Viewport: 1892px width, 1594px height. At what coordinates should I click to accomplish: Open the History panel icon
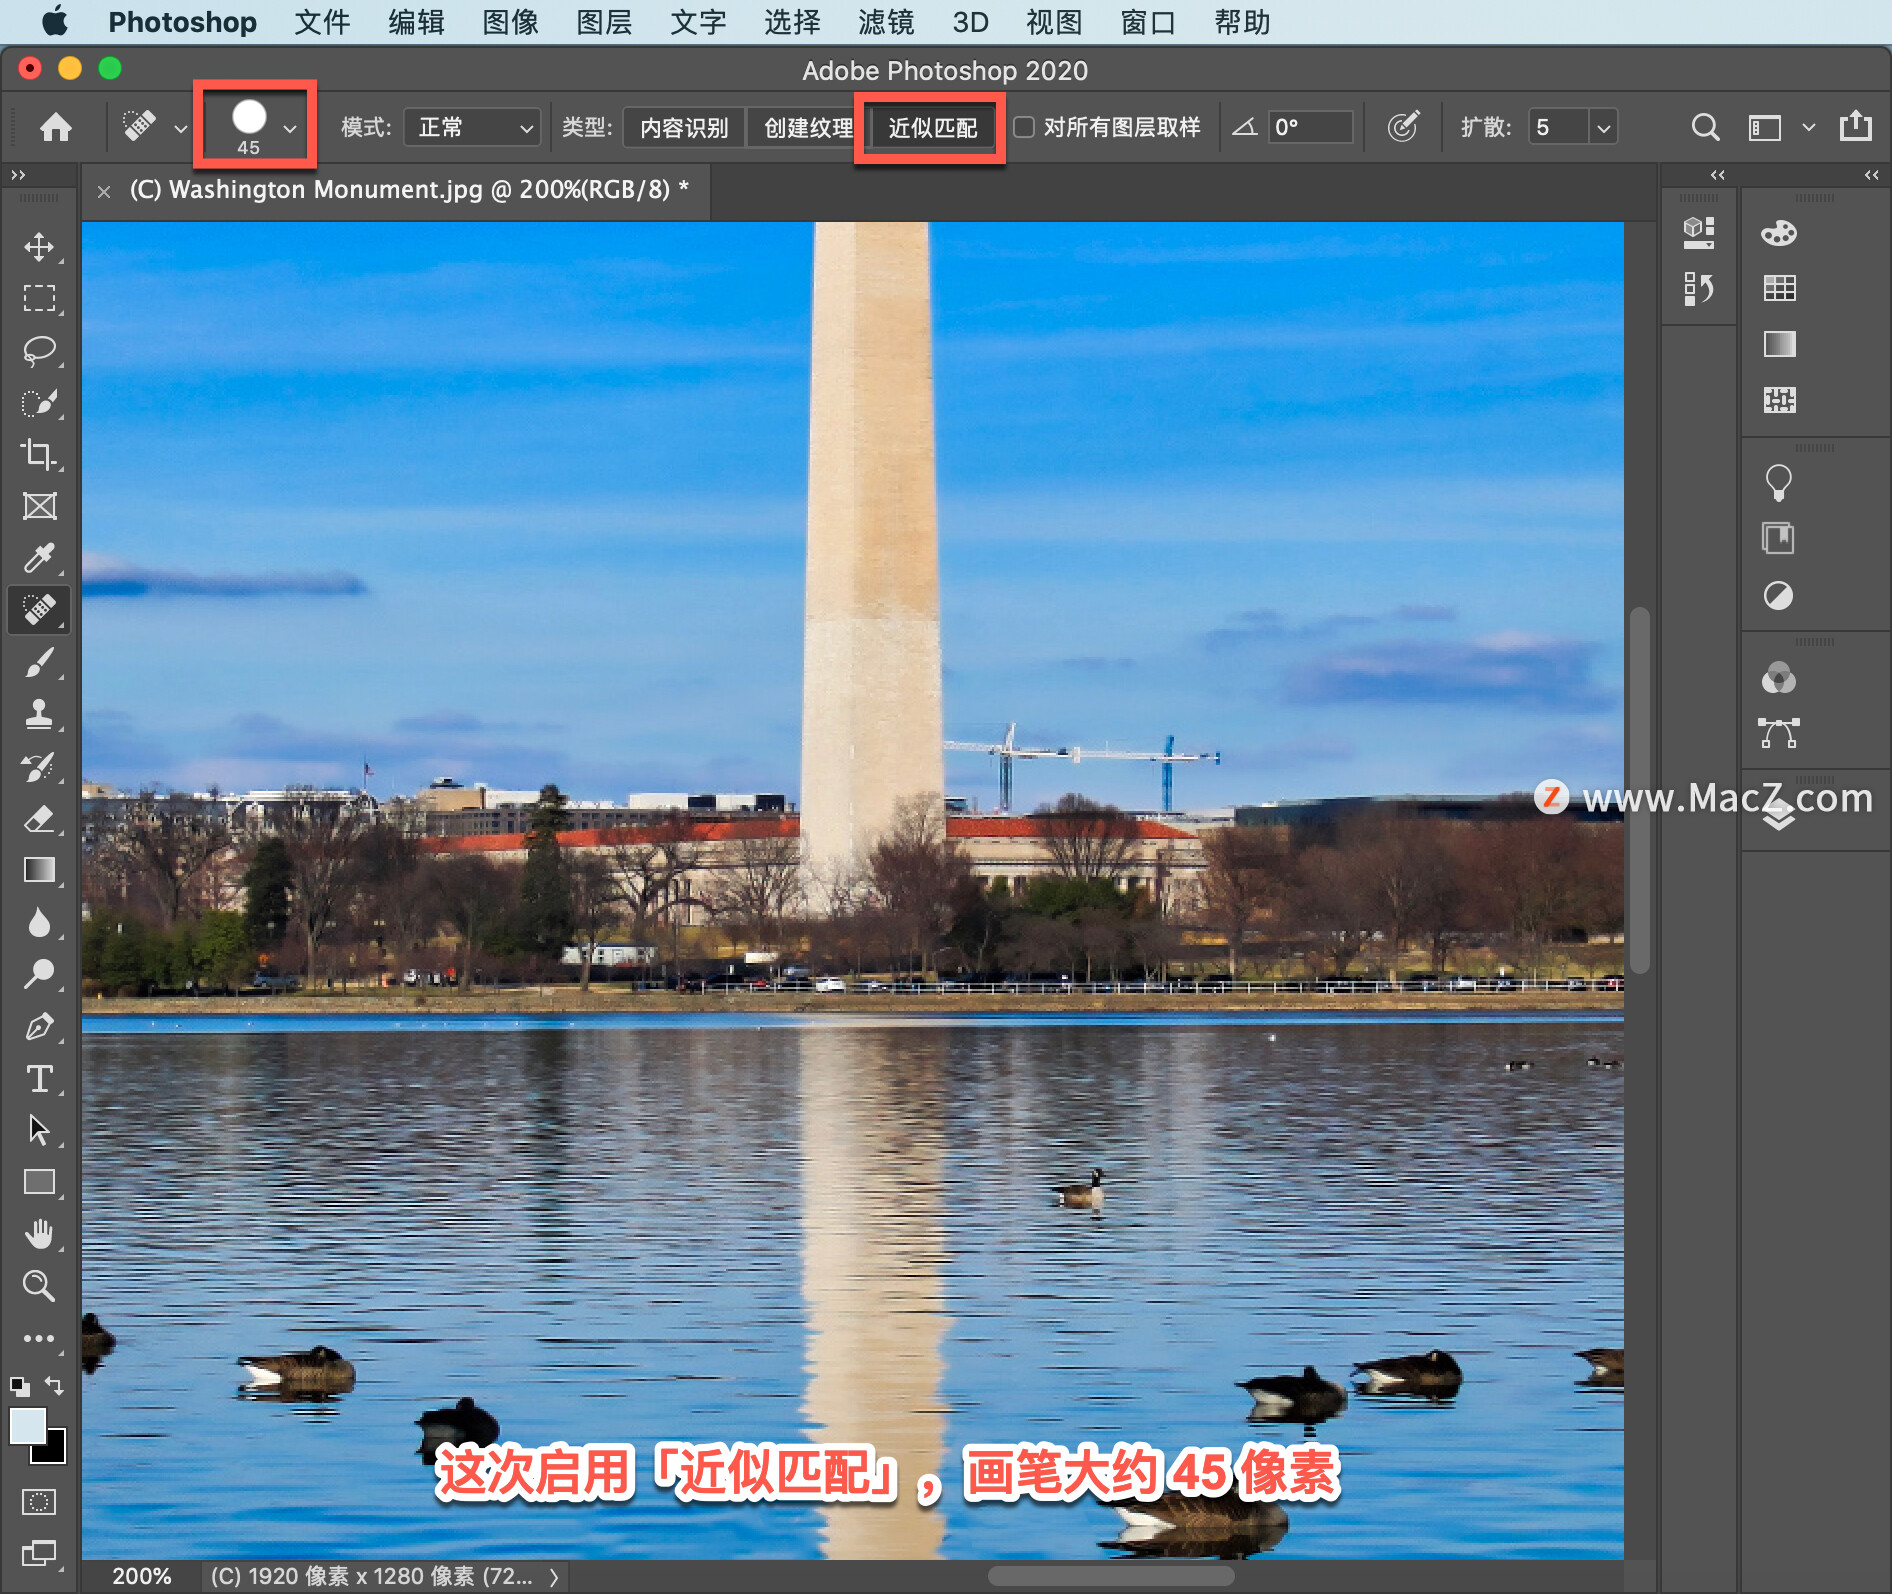click(1698, 289)
